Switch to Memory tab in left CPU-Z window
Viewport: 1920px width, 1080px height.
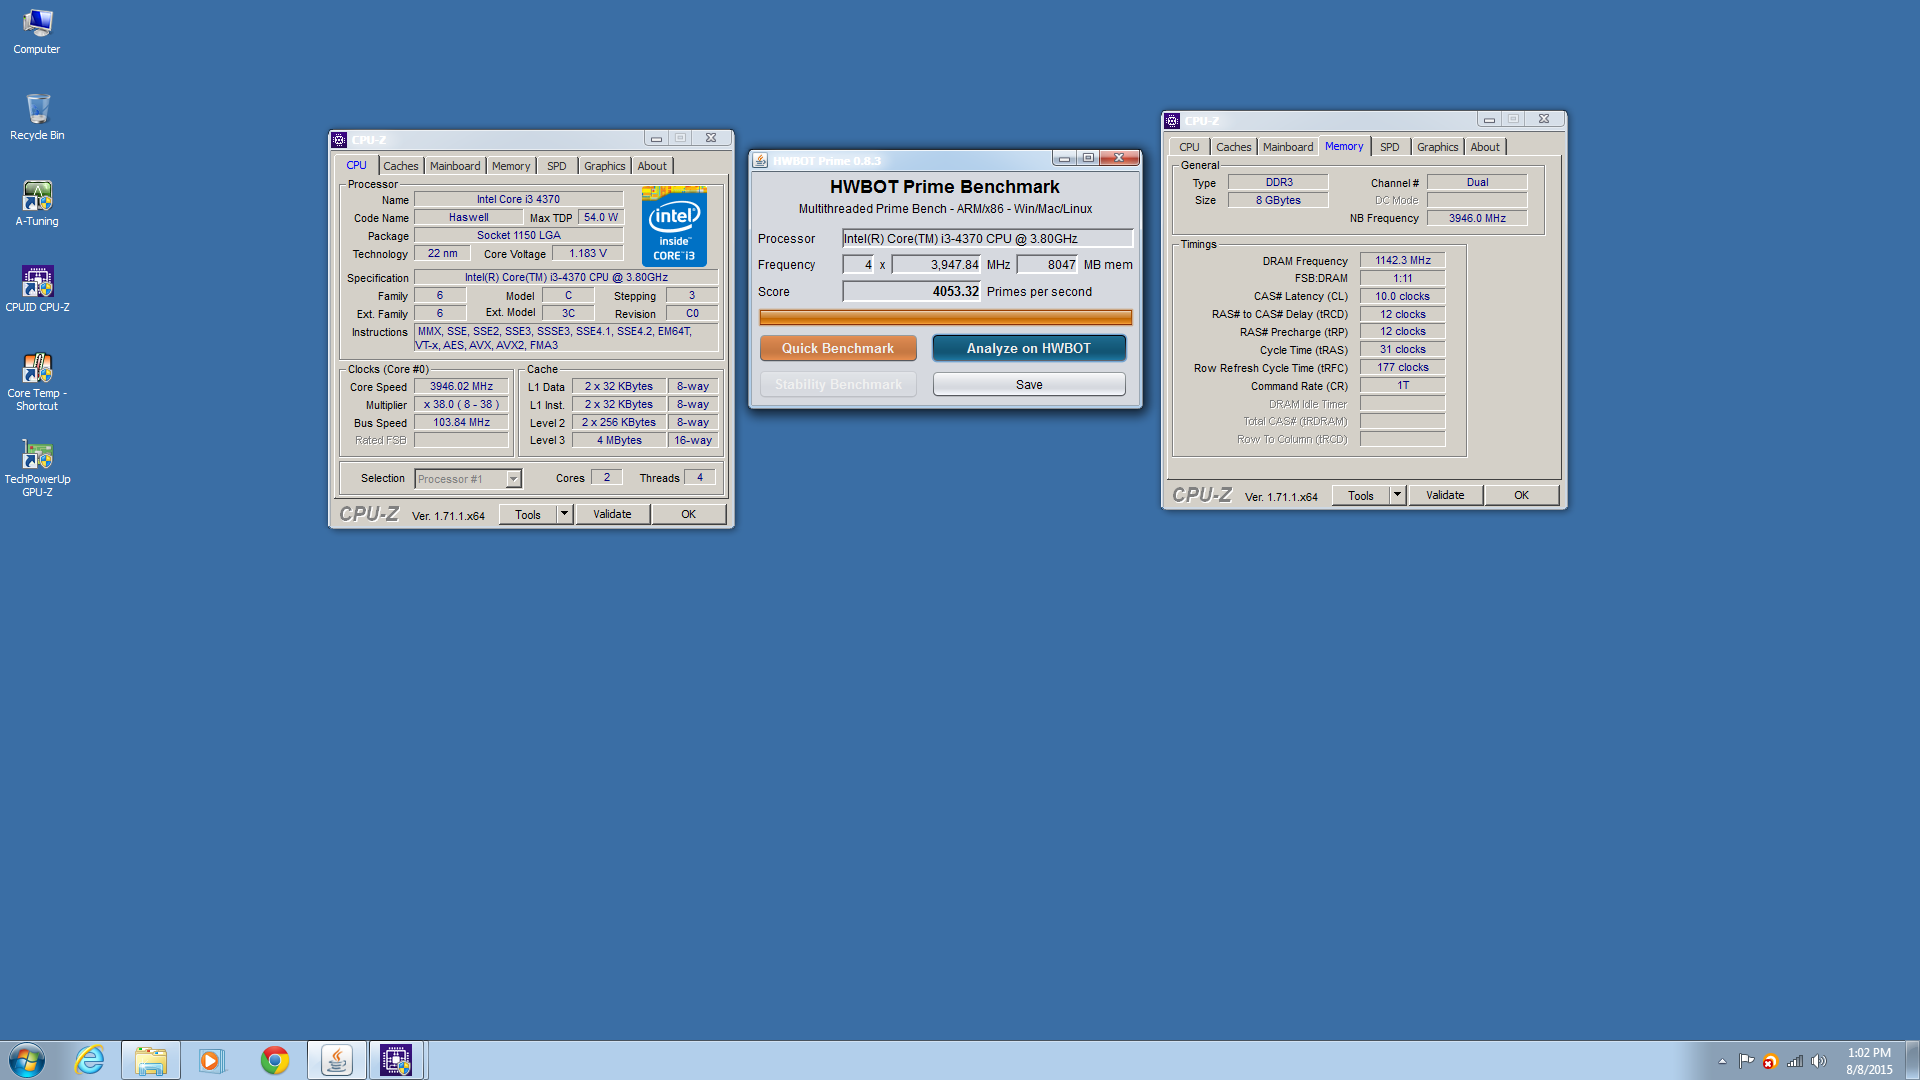[x=511, y=166]
